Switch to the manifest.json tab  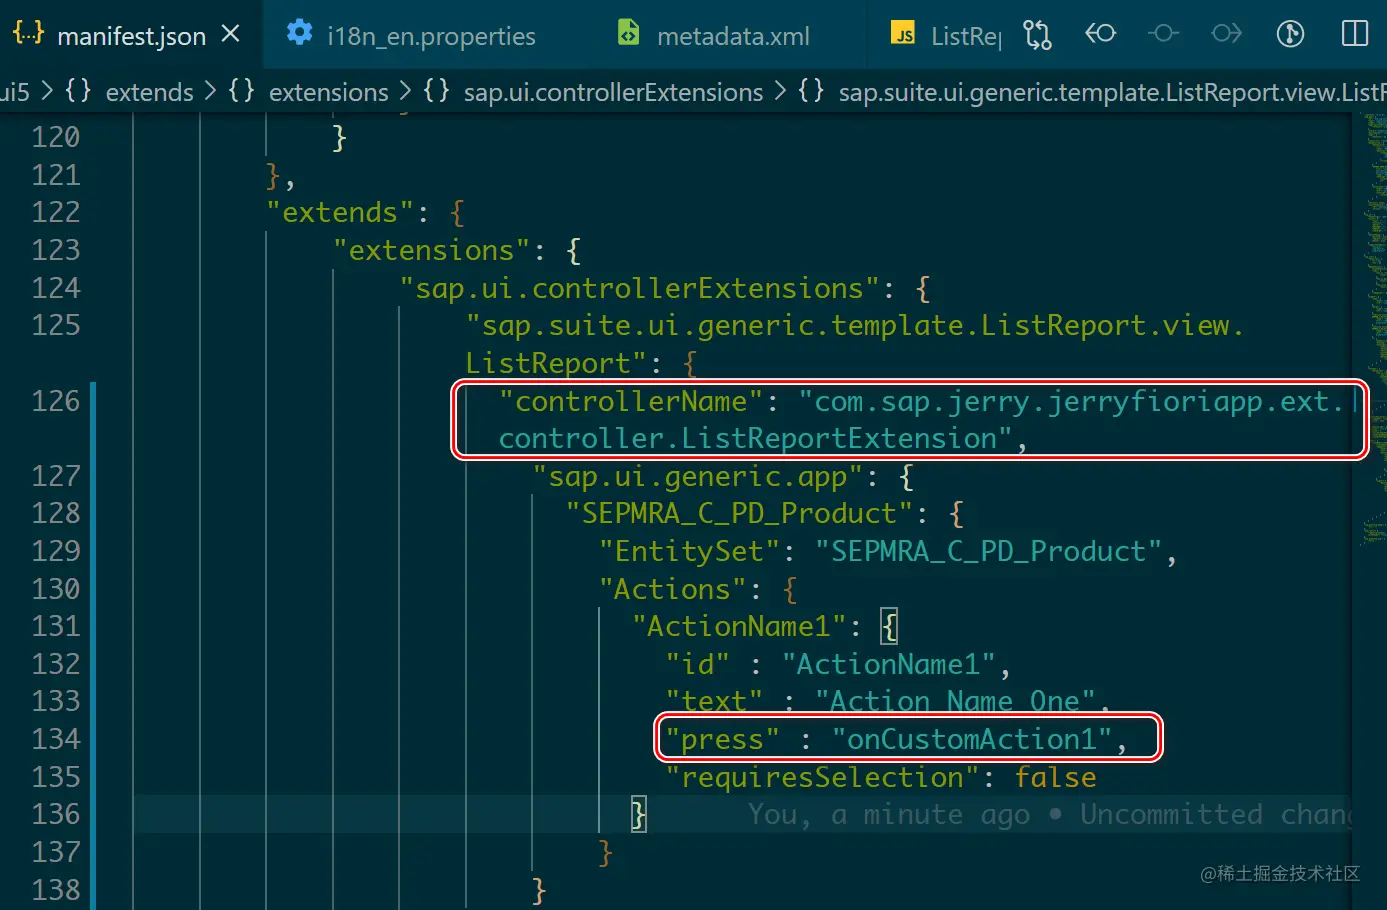coord(131,36)
